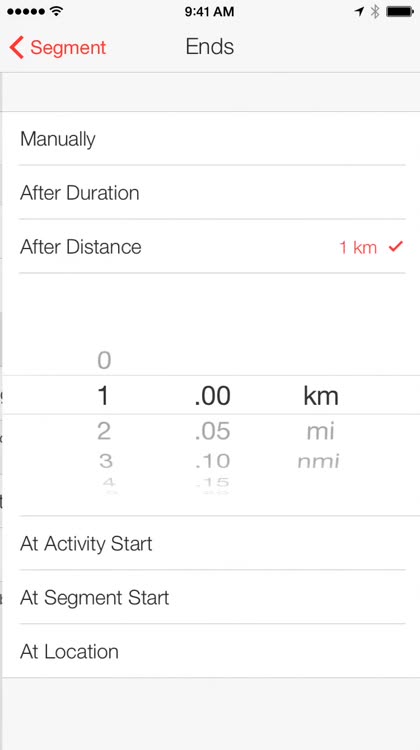Select the After Duration option
The image size is (420, 750).
point(212,193)
